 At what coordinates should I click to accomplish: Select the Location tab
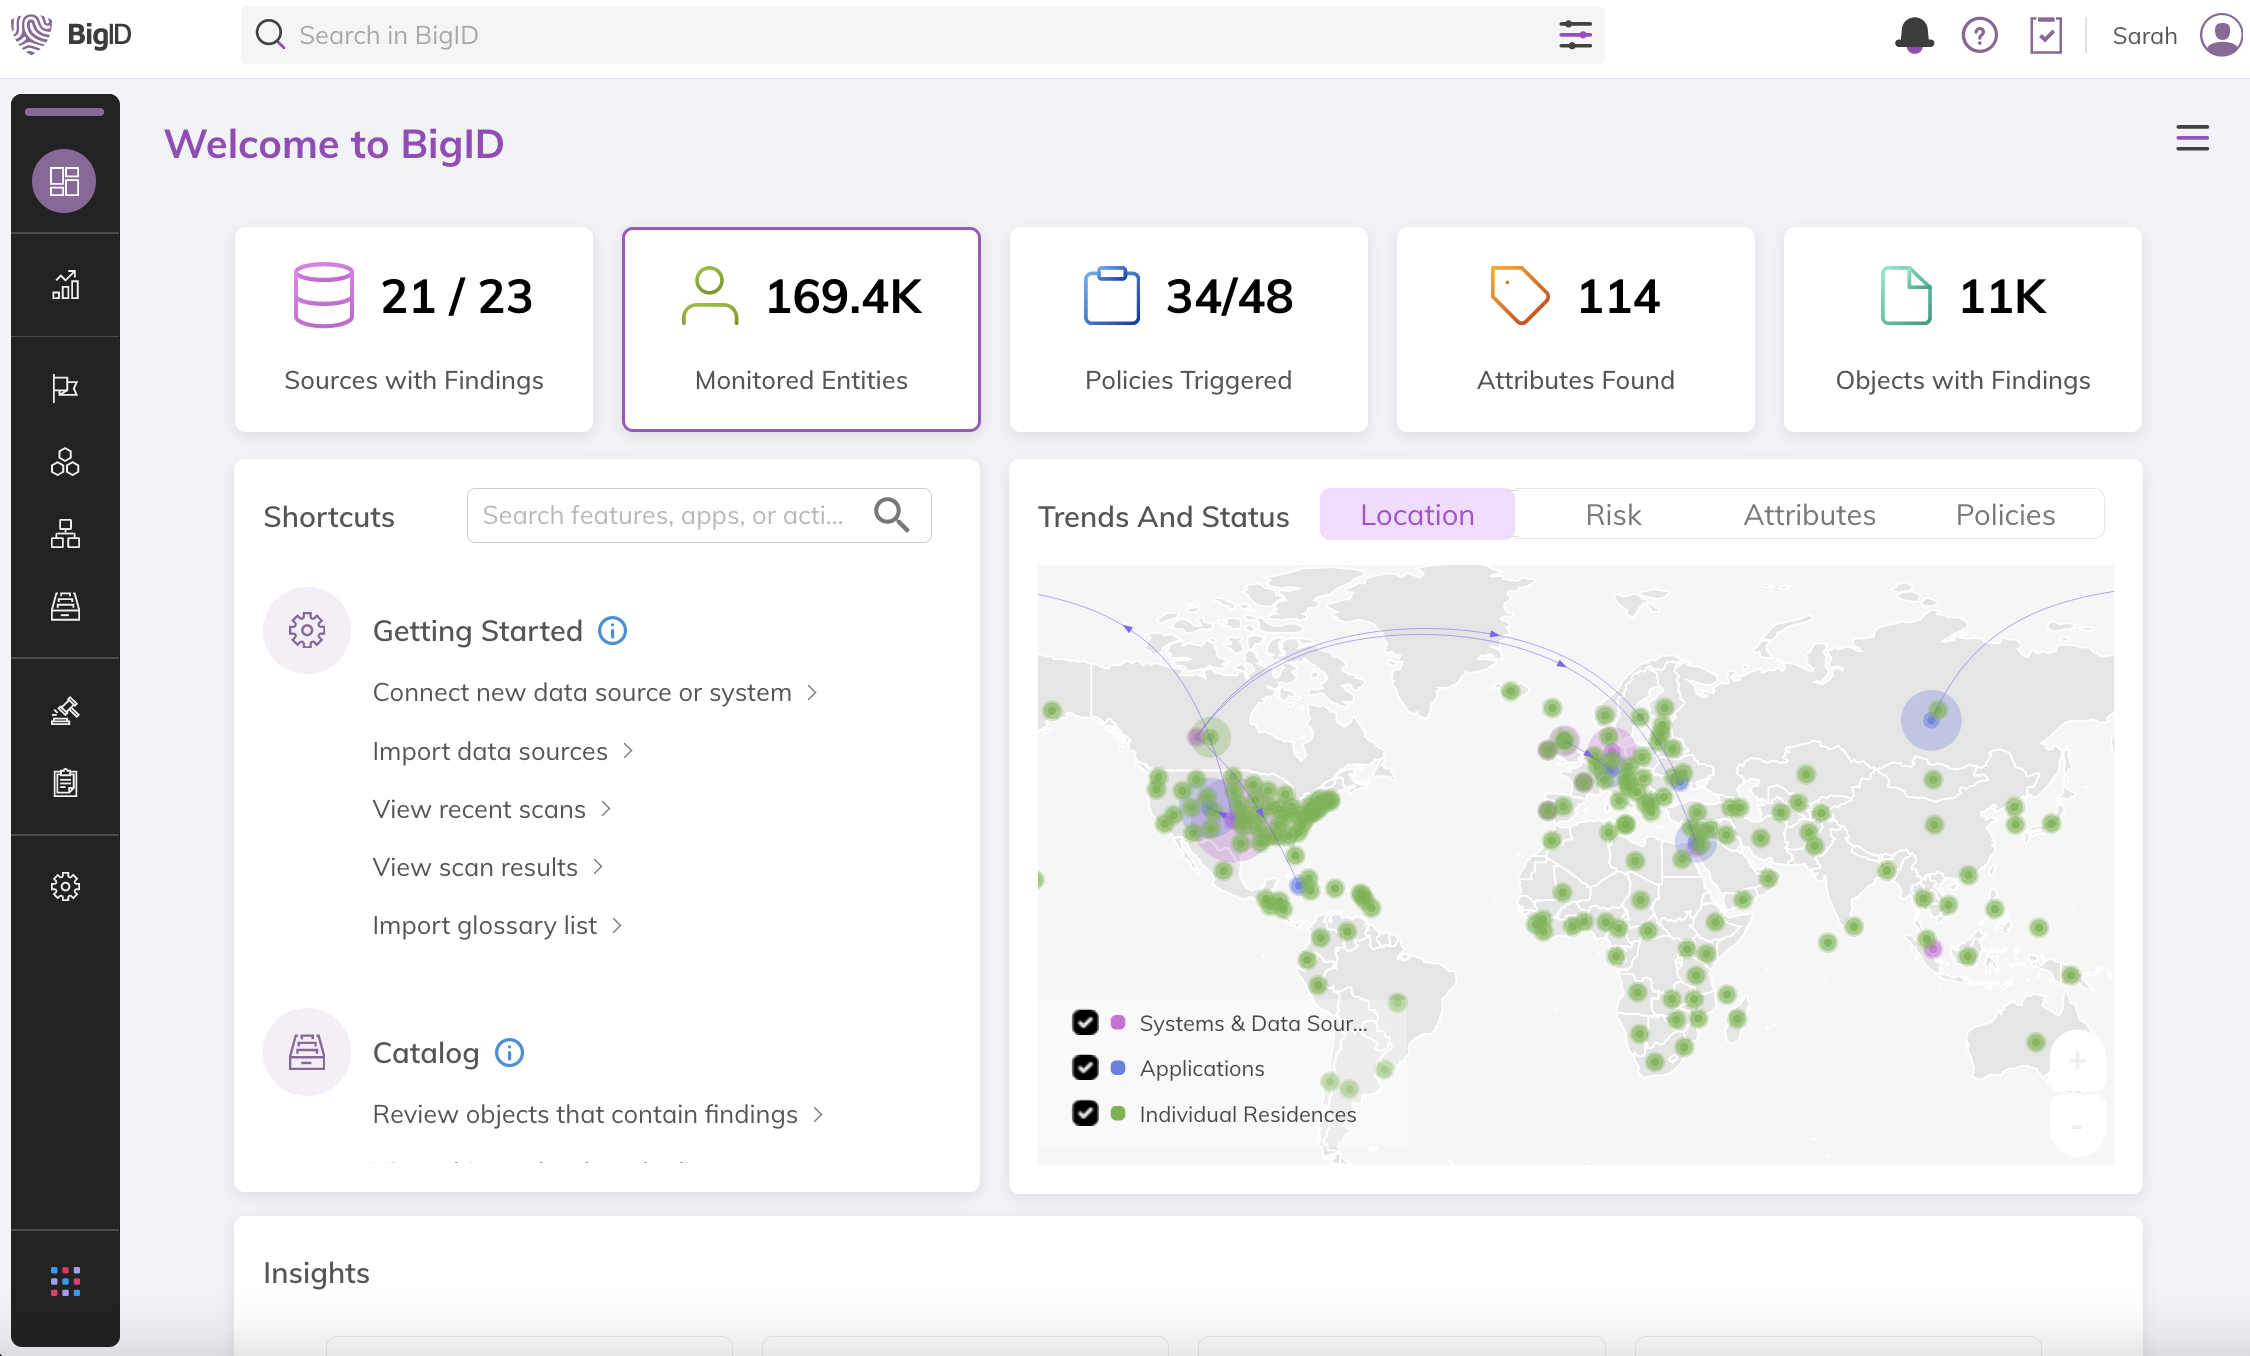click(x=1417, y=515)
